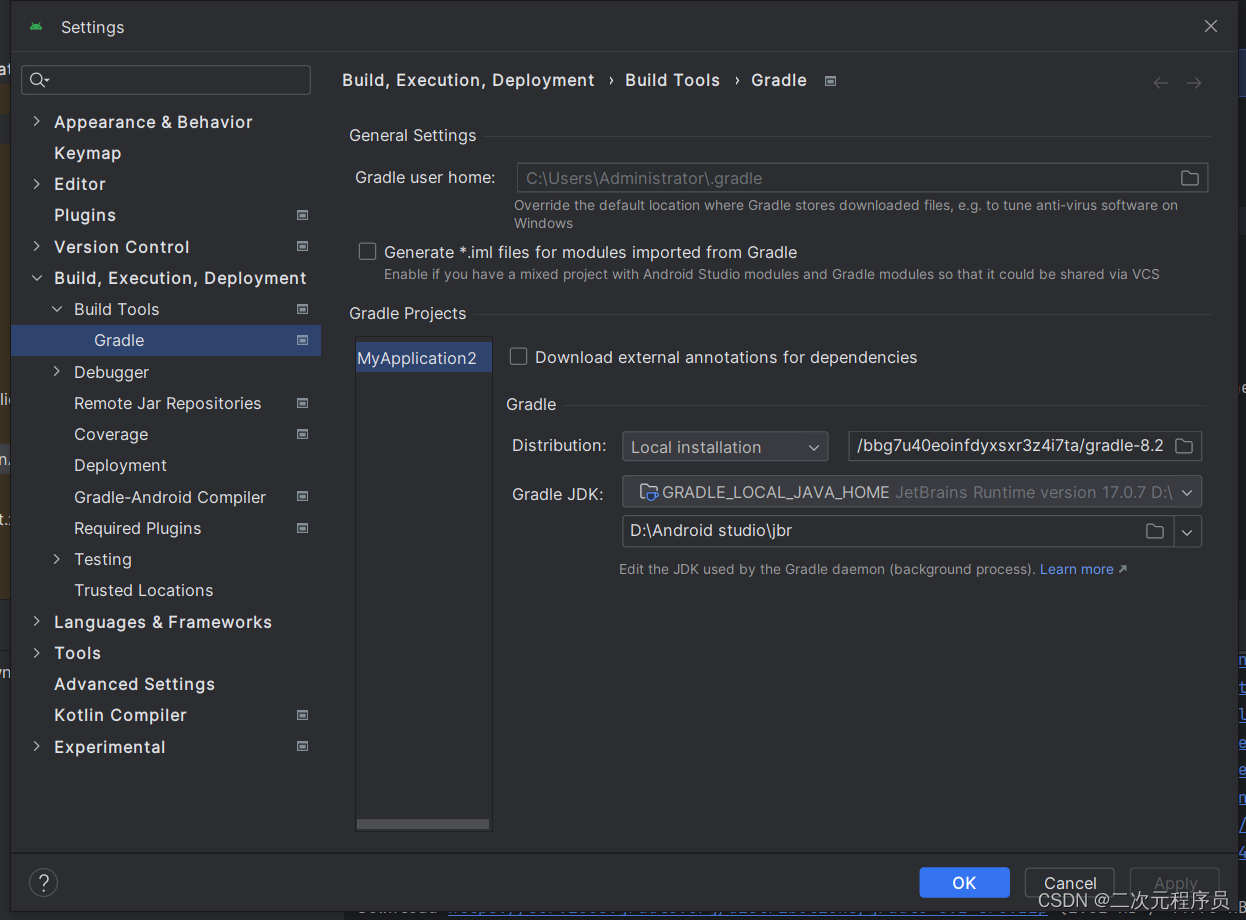Select Plugins in the settings tree

click(85, 215)
